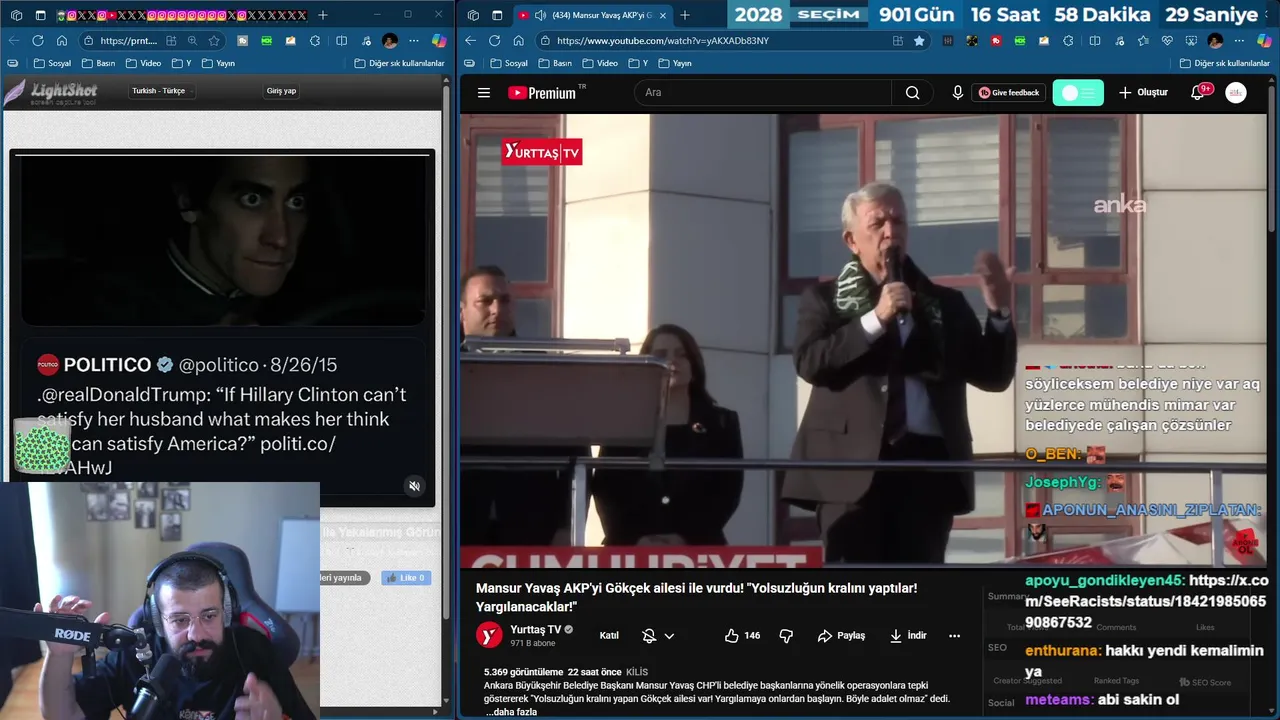Expand description with ...daha fazla
Image resolution: width=1280 pixels, height=720 pixels.
pos(511,712)
